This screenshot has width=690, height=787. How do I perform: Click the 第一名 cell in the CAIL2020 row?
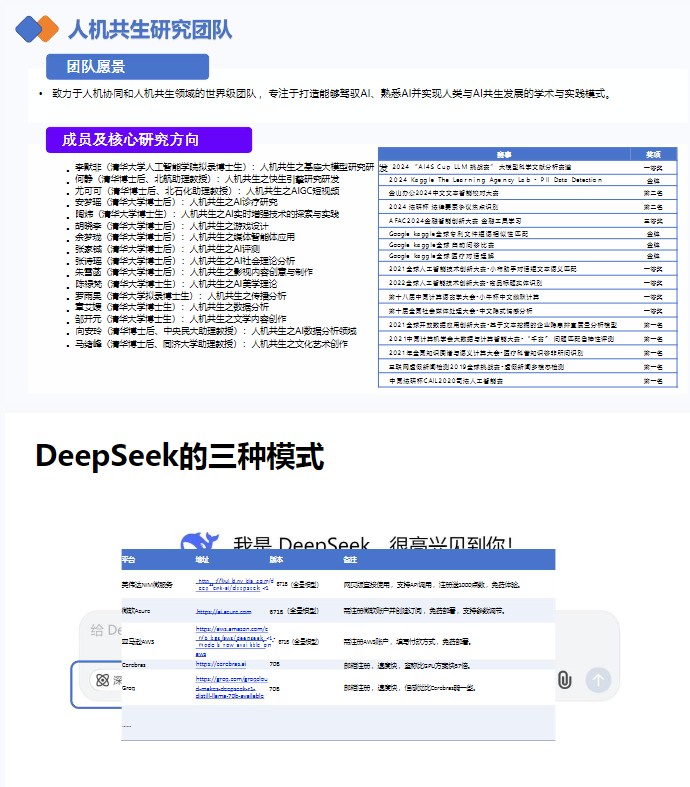[x=653, y=381]
